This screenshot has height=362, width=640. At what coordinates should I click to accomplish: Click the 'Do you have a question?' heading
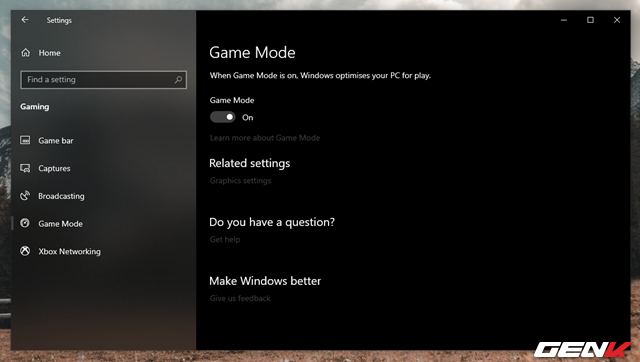click(272, 222)
